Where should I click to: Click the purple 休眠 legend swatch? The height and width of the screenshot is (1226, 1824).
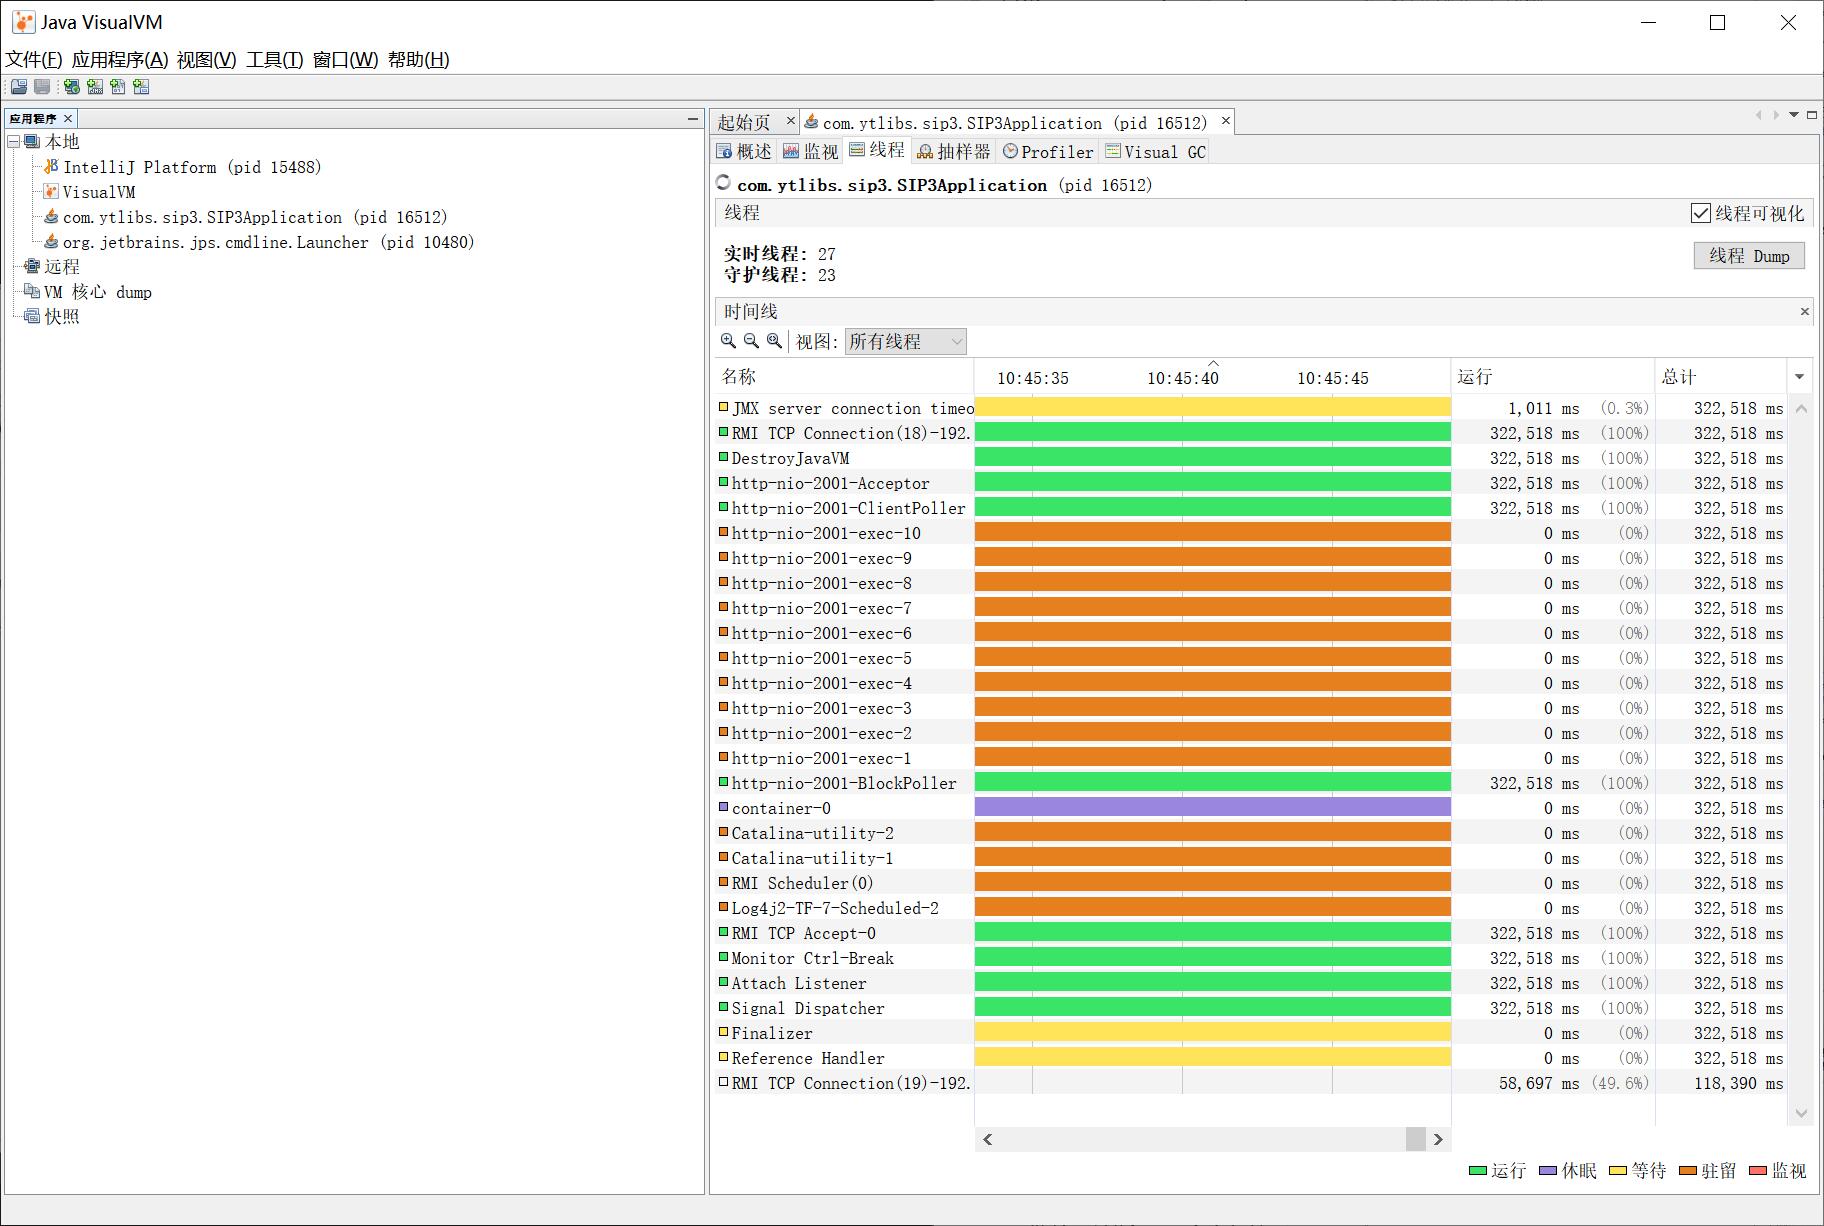point(1548,1171)
